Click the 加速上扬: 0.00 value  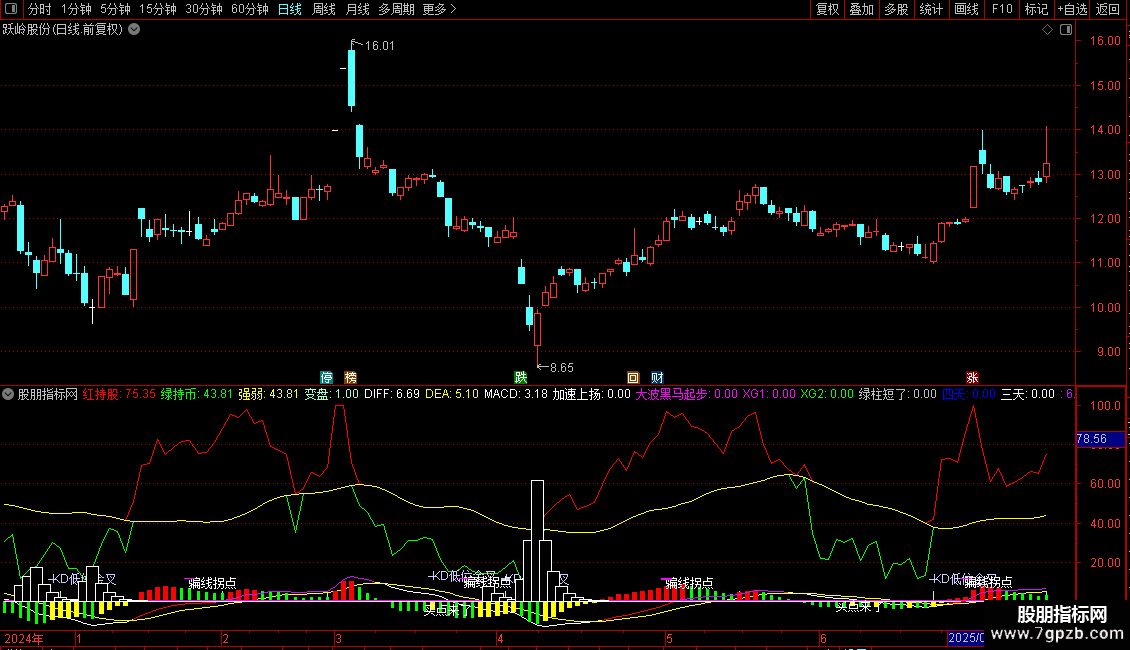click(592, 394)
